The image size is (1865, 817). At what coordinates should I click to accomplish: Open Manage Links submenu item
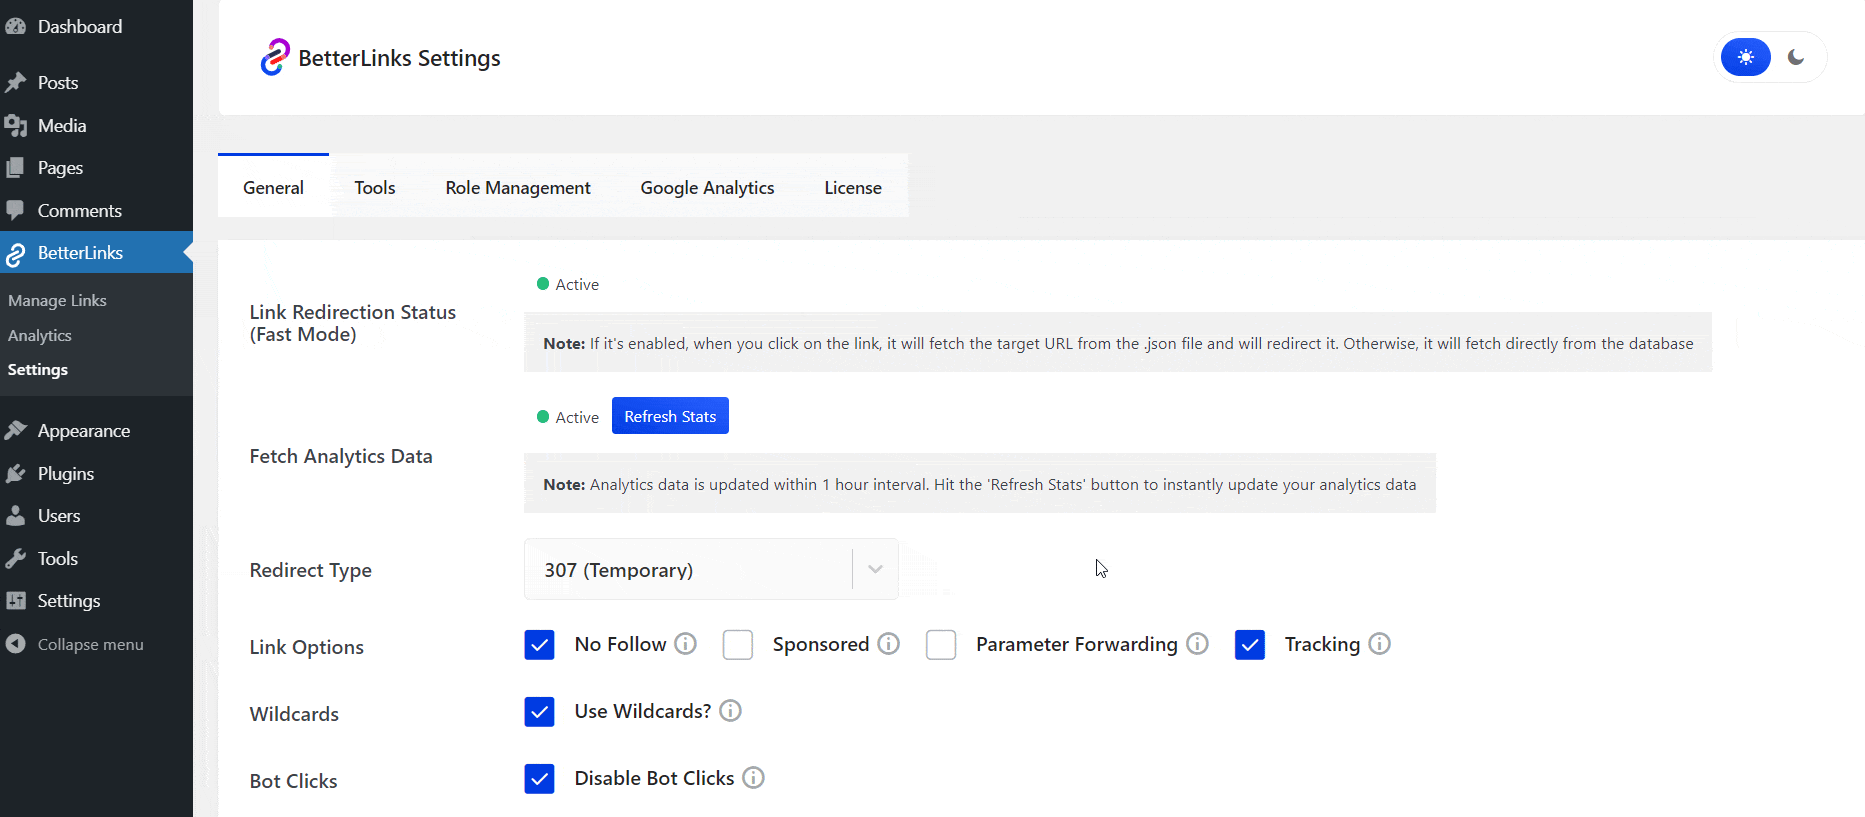coord(57,300)
